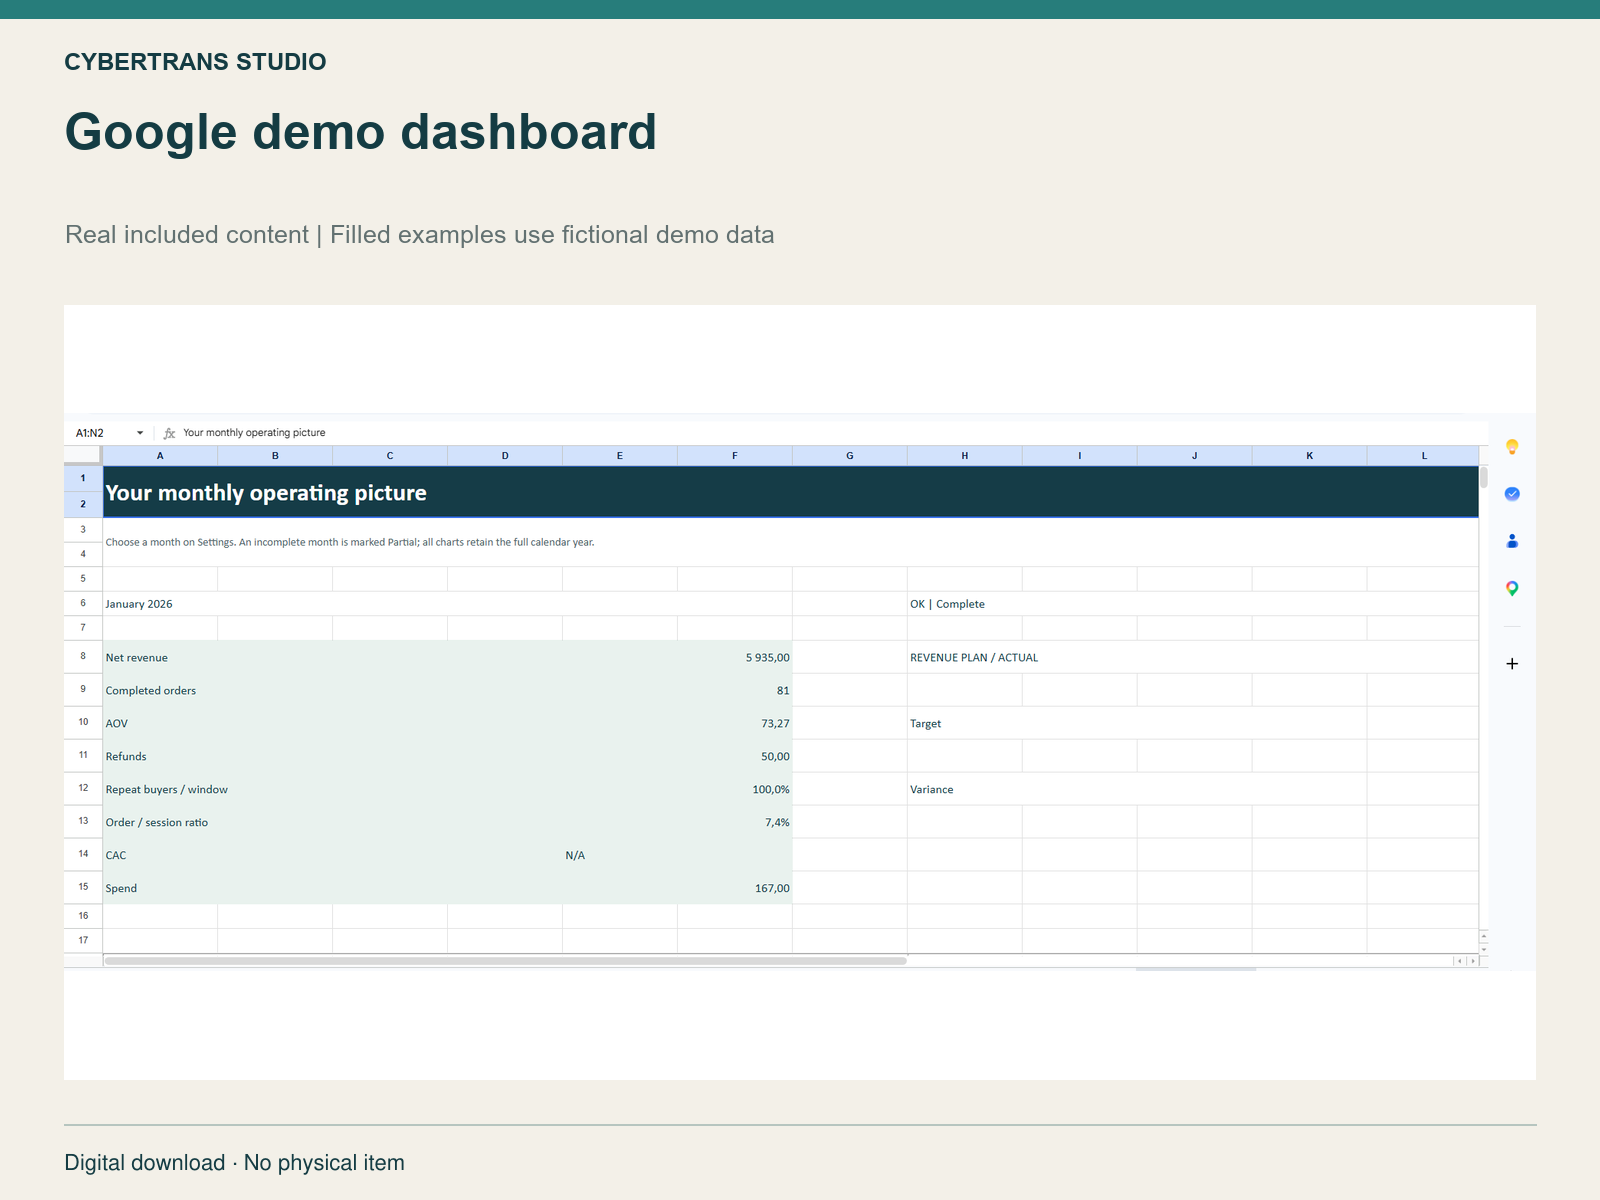
Task: Open Google Maps from the side panel
Action: [x=1512, y=589]
